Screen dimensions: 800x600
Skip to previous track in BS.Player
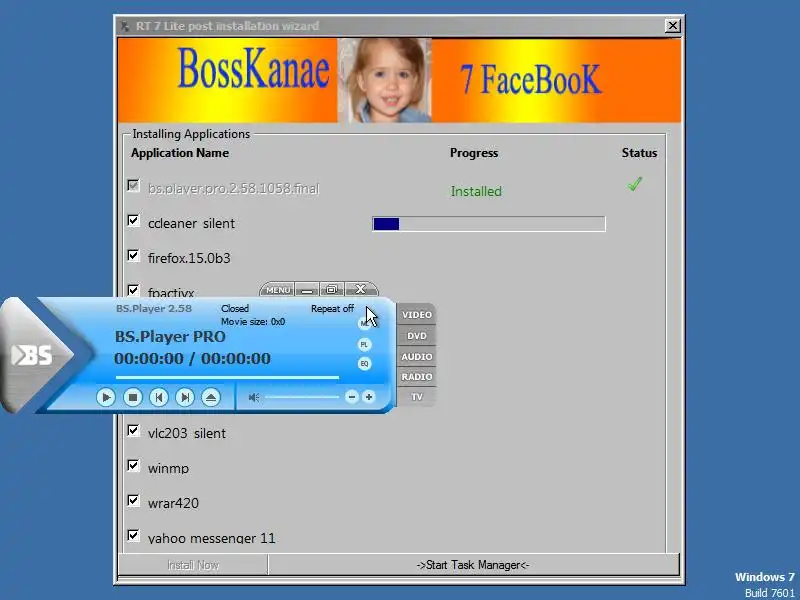[x=159, y=397]
